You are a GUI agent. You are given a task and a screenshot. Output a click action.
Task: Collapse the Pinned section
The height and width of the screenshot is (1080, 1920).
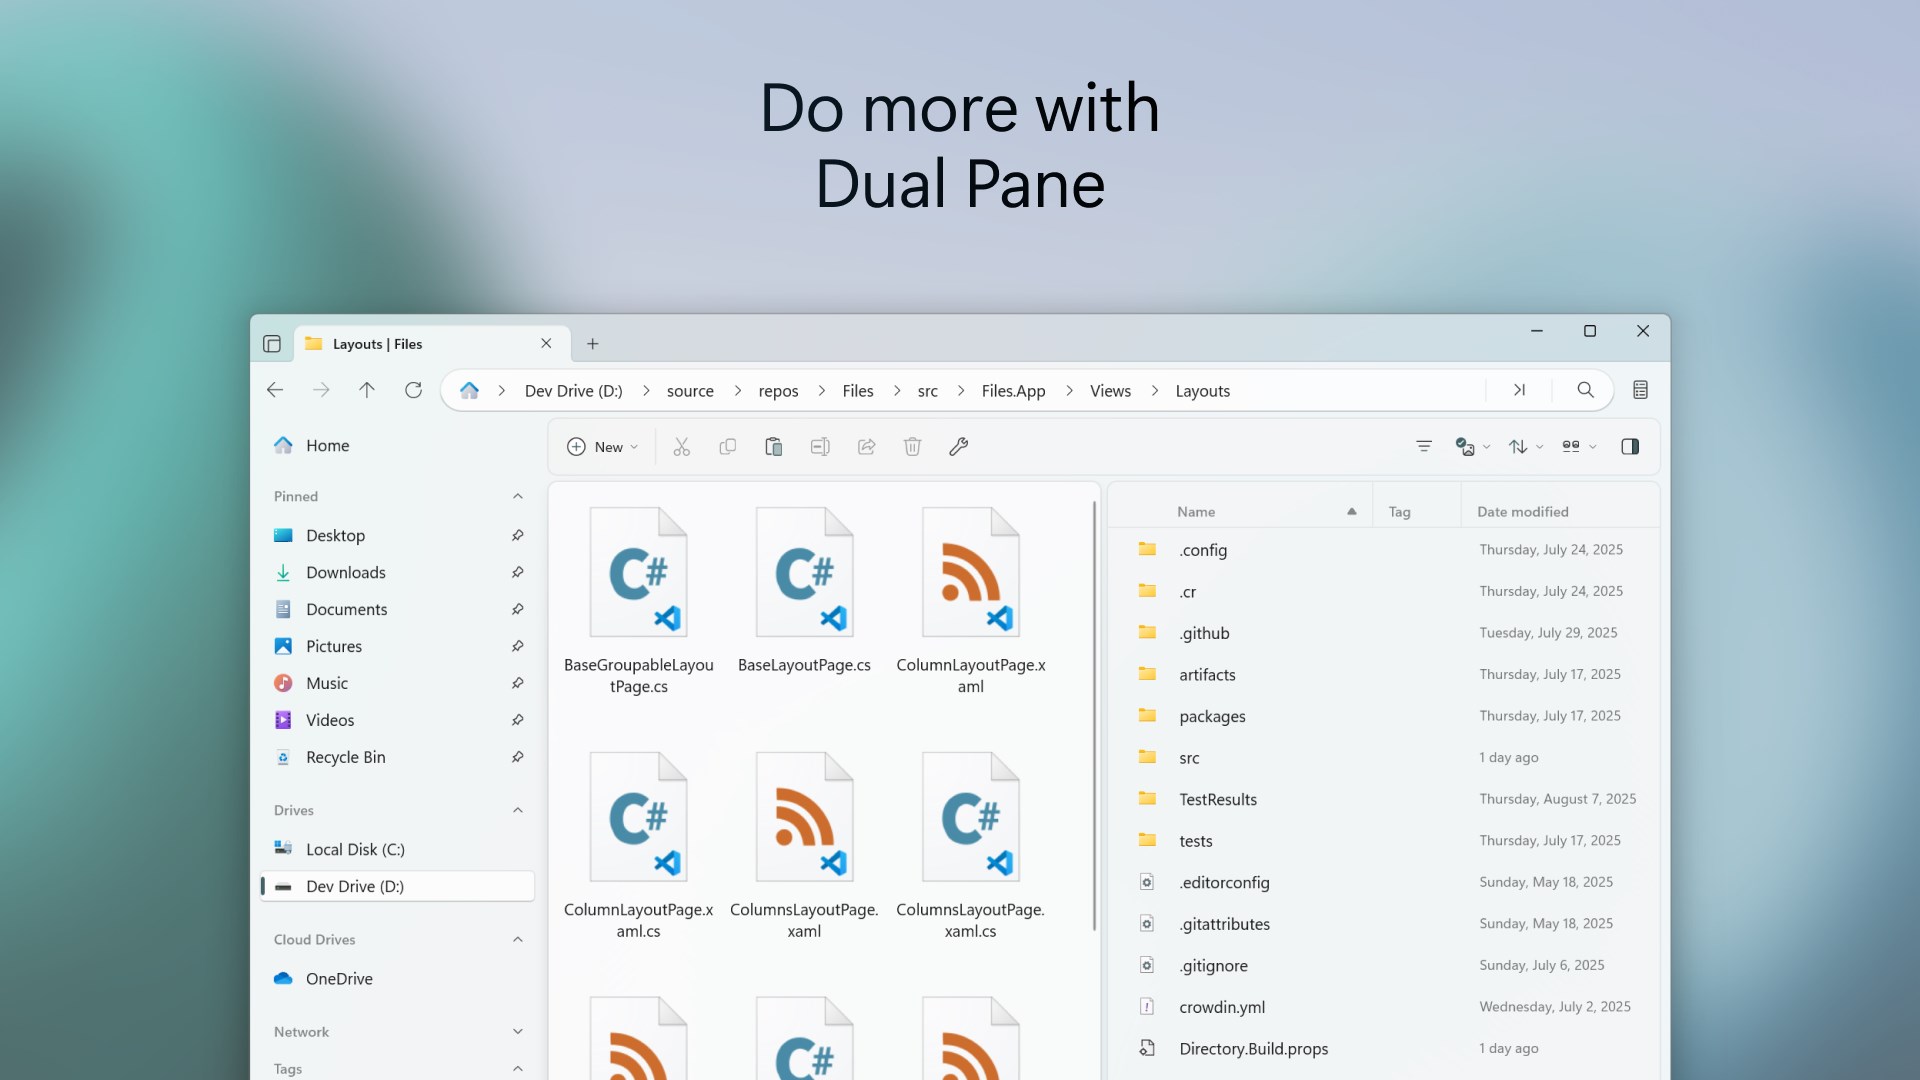click(x=518, y=496)
